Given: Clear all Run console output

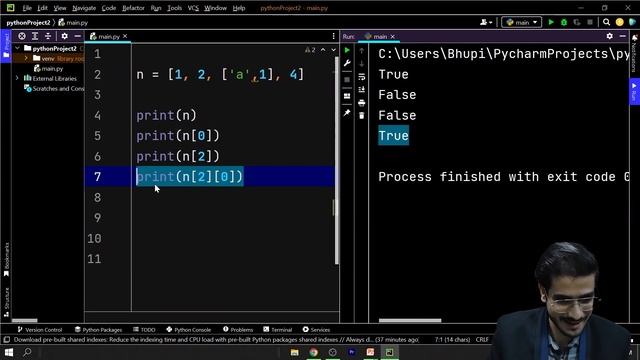Looking at the screenshot, I should click(362, 116).
